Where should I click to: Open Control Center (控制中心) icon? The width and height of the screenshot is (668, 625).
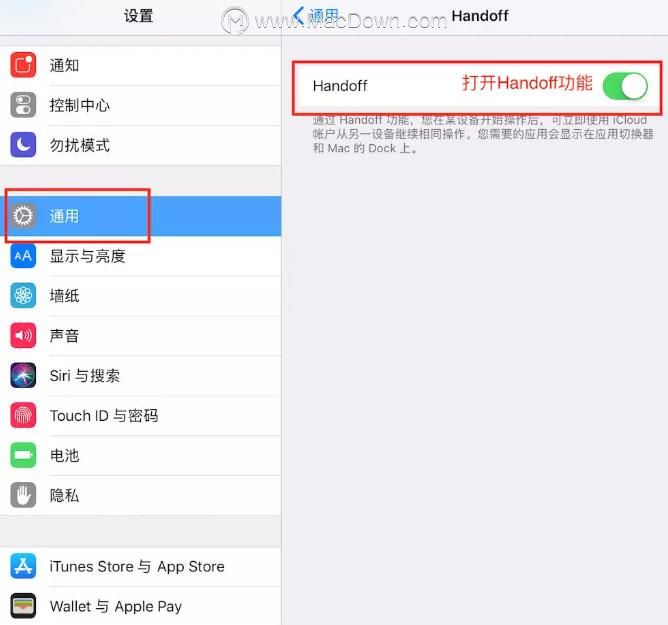(x=23, y=105)
